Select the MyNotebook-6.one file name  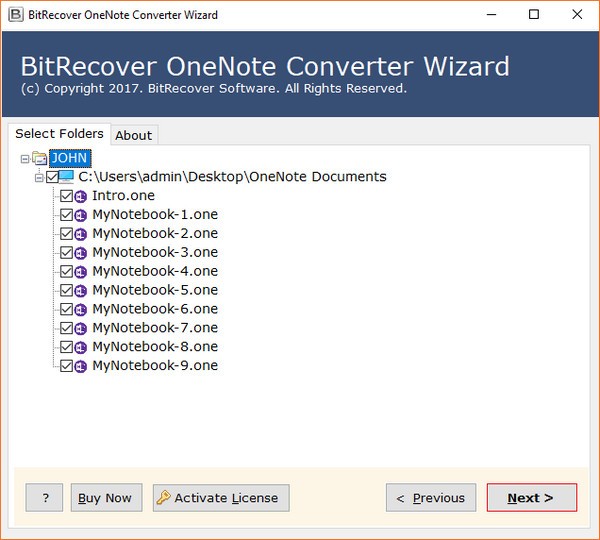click(155, 308)
